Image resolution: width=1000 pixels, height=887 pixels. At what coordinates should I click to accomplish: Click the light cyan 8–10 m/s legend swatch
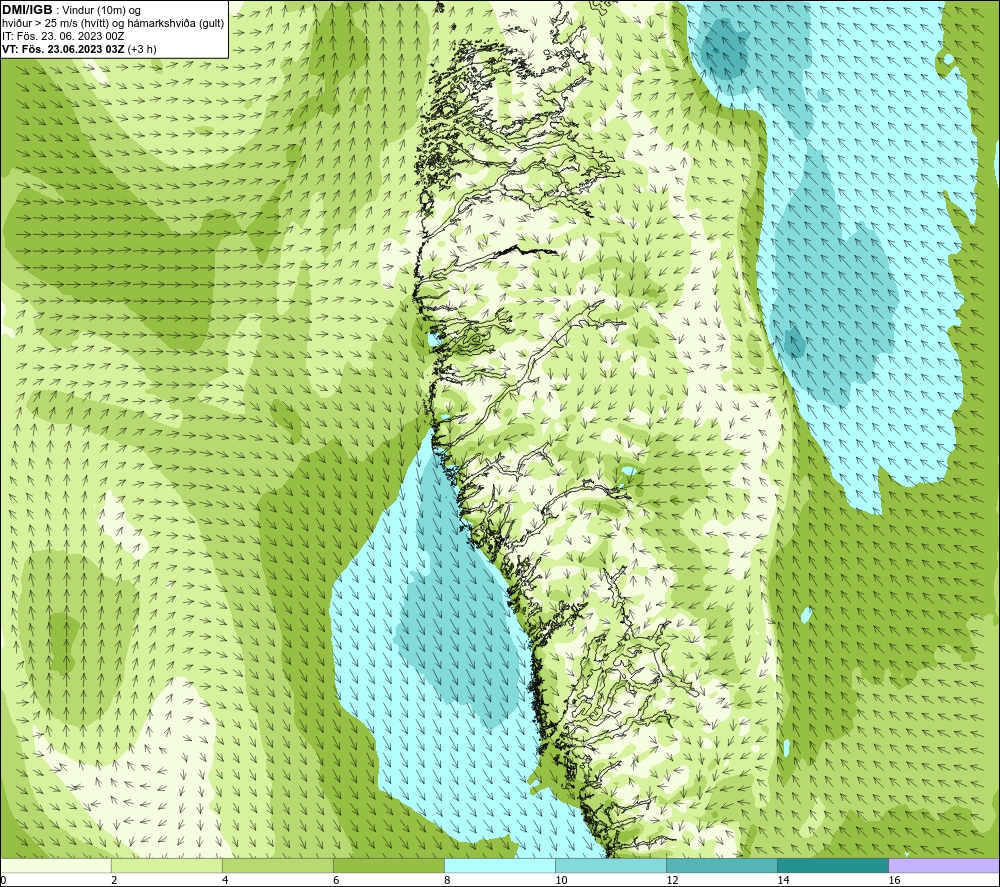tap(500, 865)
